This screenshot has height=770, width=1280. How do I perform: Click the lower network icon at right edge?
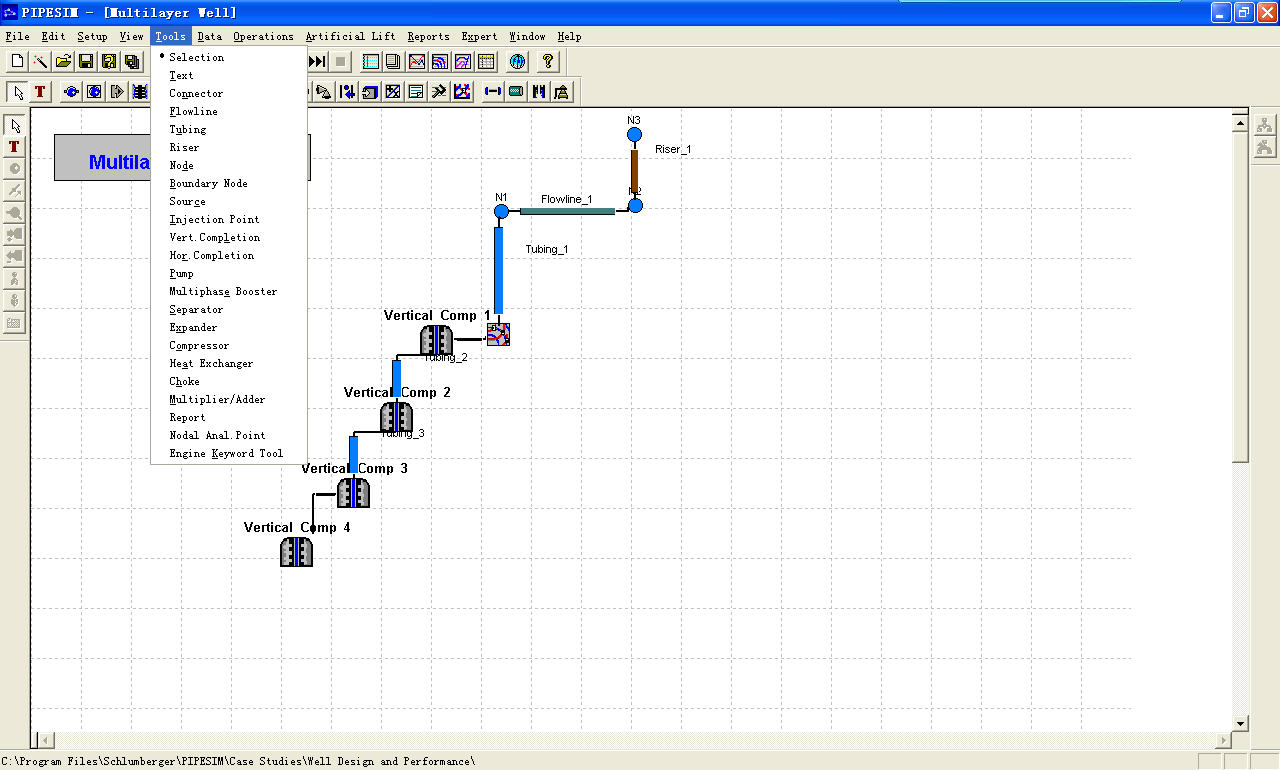(x=1265, y=147)
